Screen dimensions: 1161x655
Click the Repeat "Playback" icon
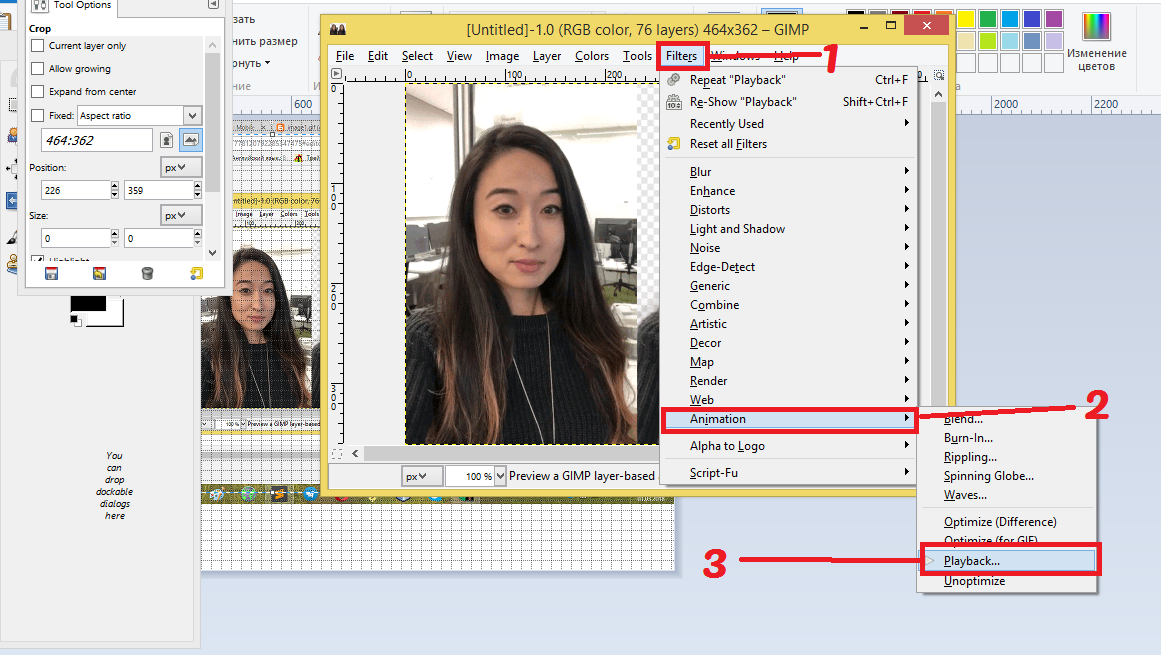[674, 80]
